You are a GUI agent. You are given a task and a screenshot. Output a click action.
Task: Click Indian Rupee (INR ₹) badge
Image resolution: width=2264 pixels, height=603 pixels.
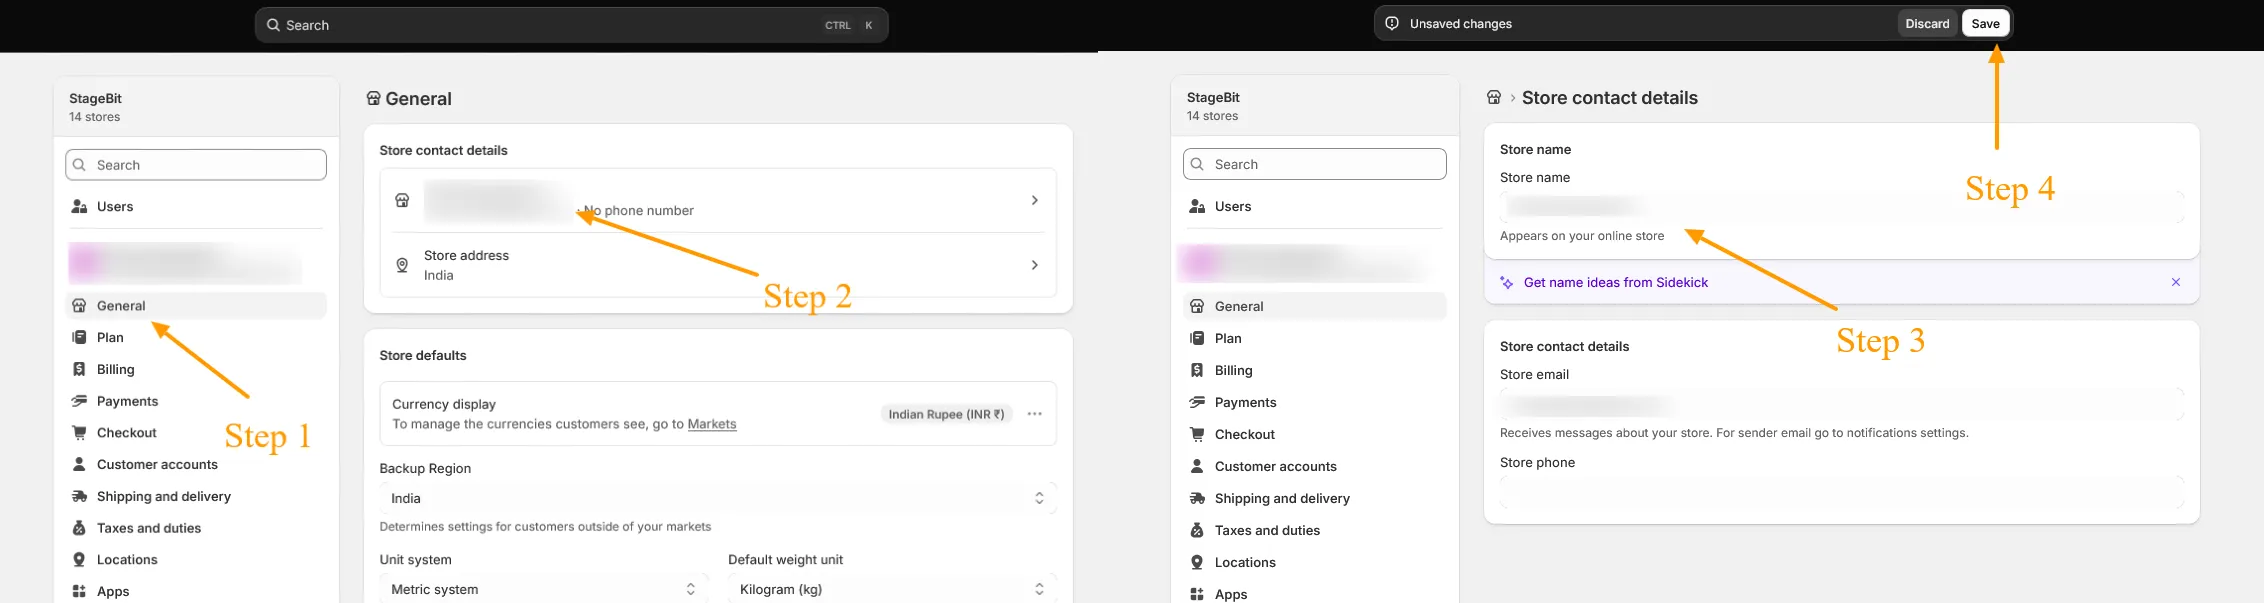tap(946, 414)
